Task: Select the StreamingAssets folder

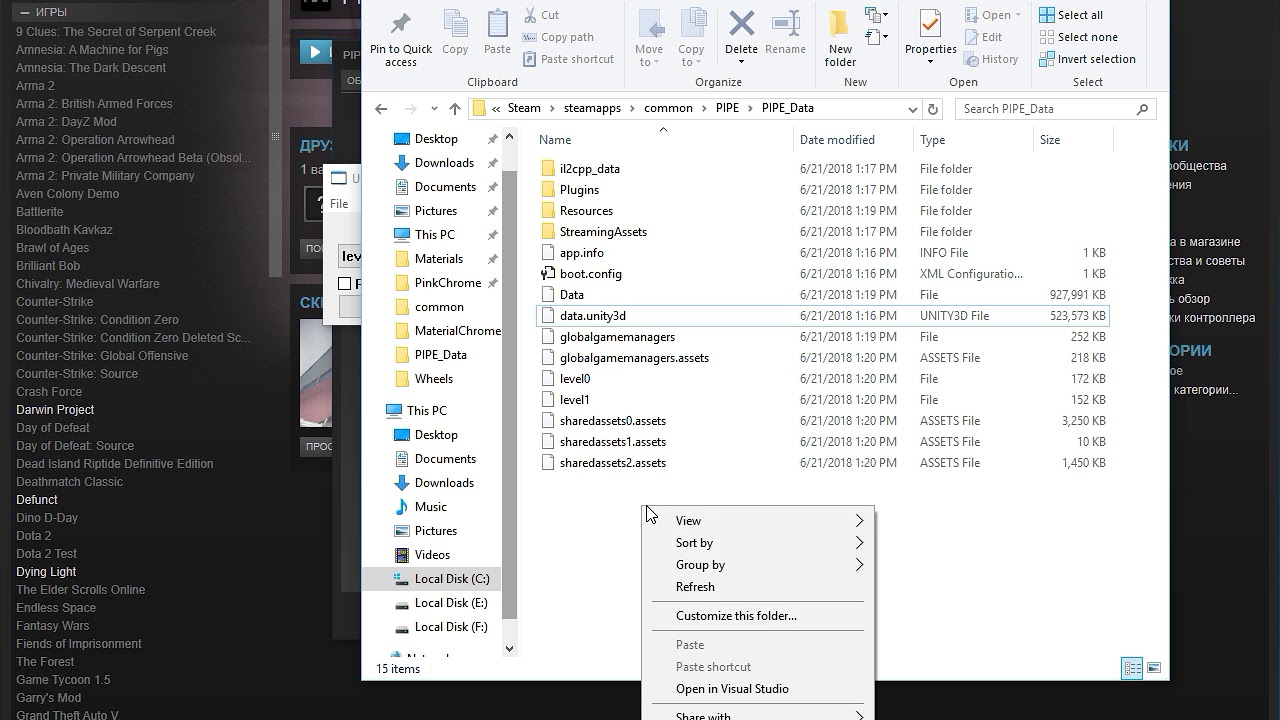Action: pos(603,232)
